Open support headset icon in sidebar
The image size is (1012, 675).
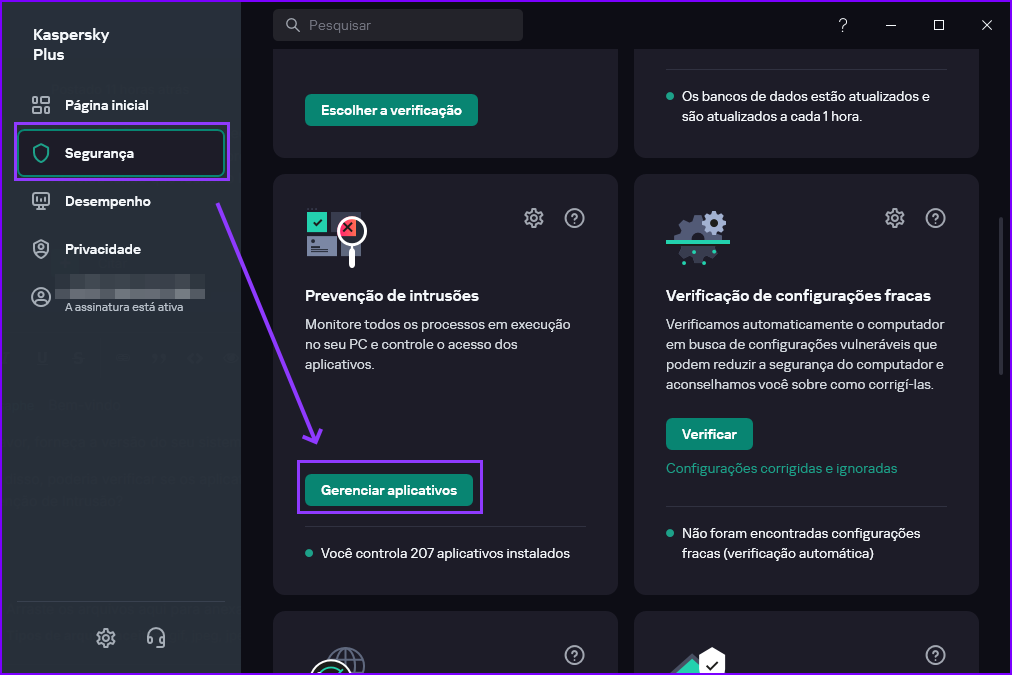[156, 638]
